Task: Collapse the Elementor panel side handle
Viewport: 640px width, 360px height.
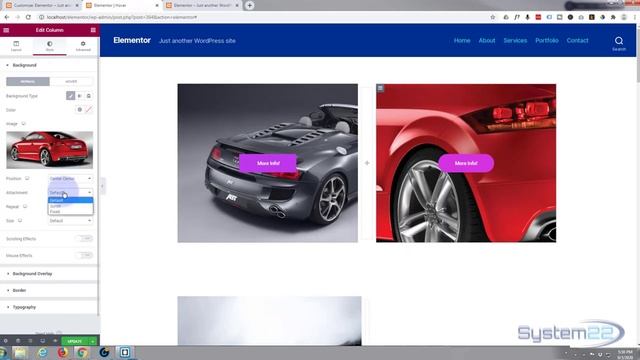Action: click(x=102, y=187)
